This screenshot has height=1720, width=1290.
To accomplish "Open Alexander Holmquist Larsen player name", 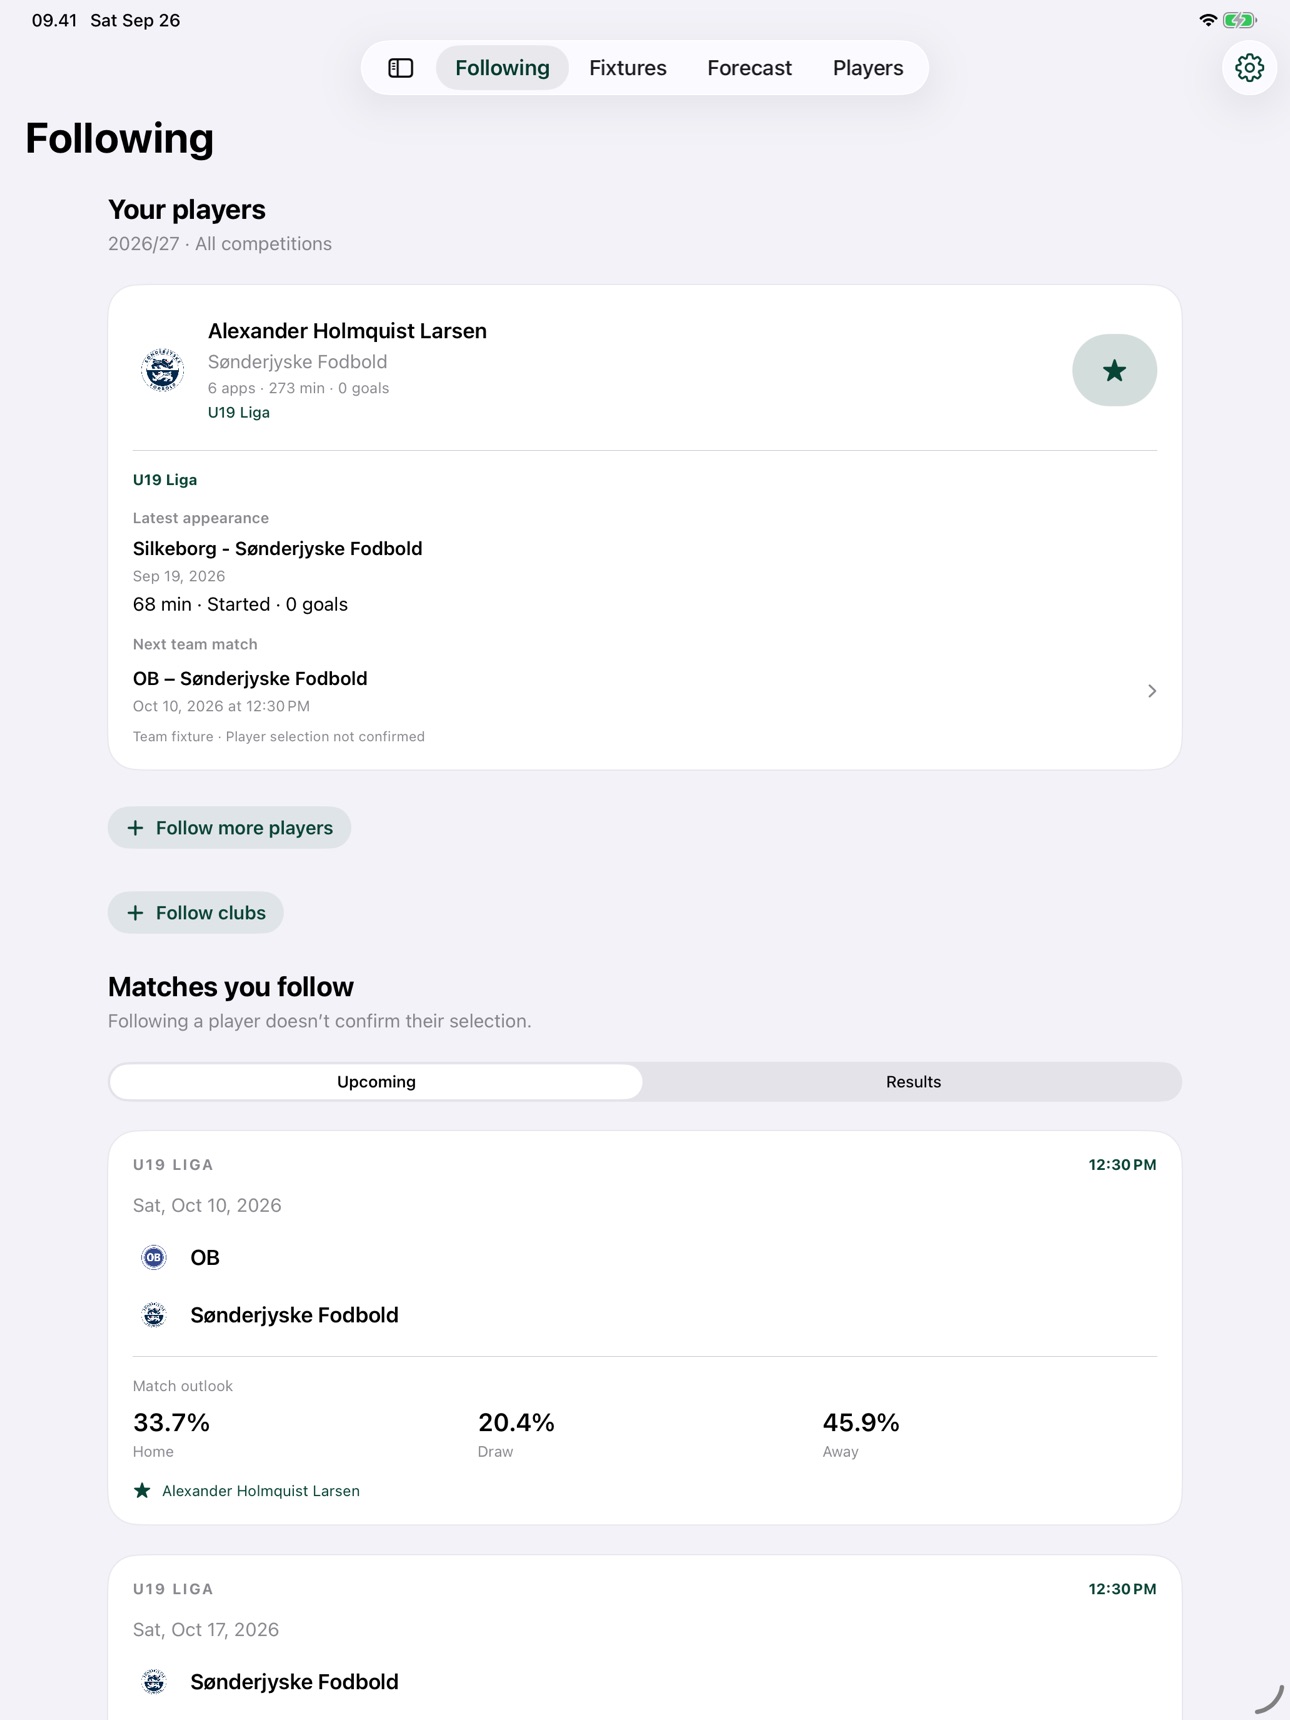I will click(347, 331).
